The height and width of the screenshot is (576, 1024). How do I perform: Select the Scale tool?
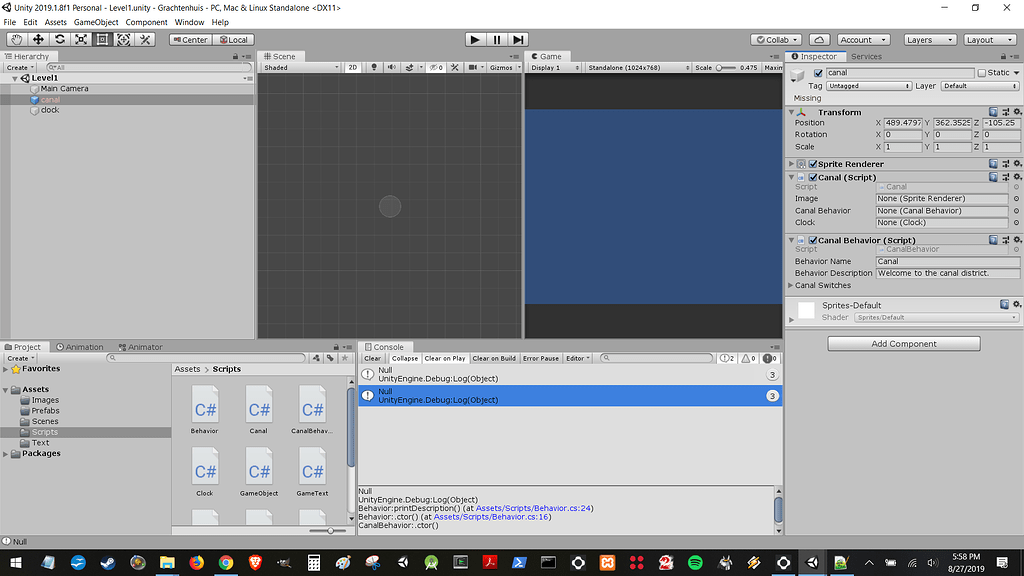pos(81,39)
